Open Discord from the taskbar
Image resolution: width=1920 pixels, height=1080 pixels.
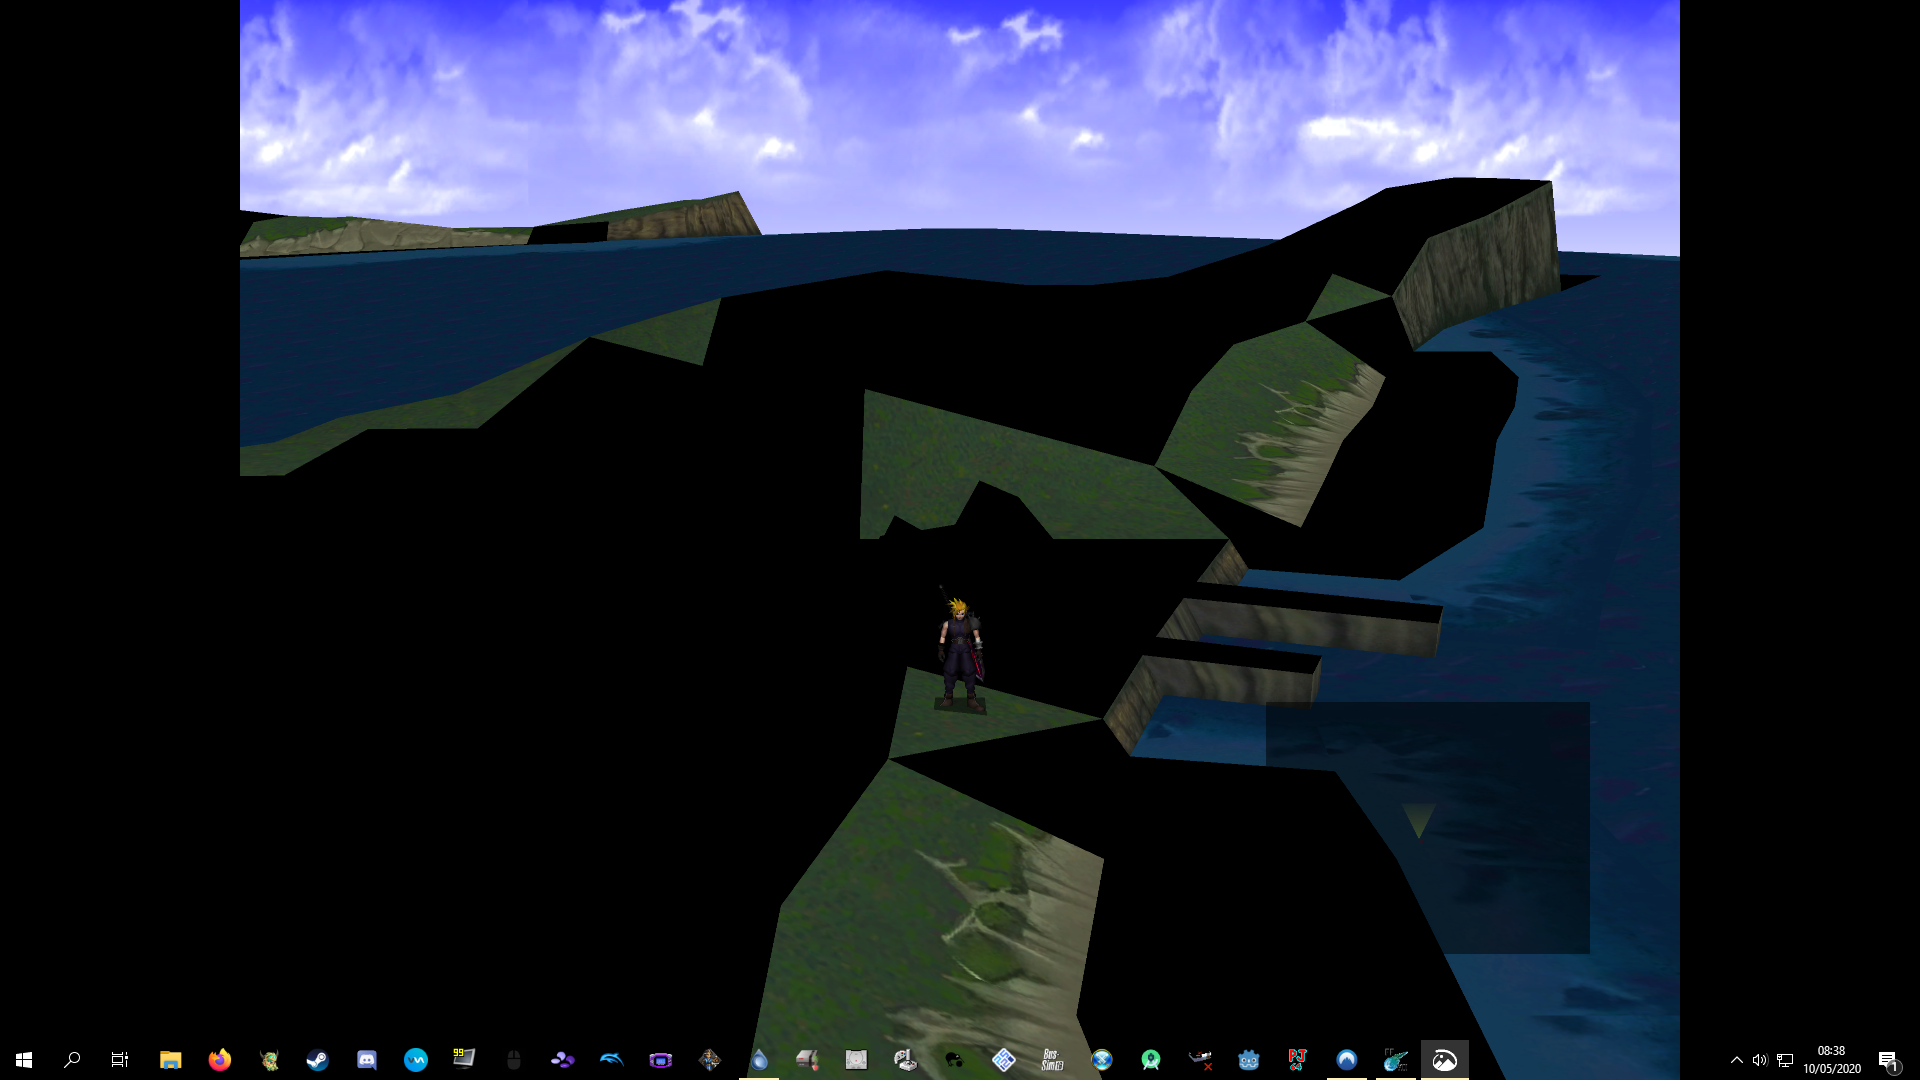click(367, 1060)
